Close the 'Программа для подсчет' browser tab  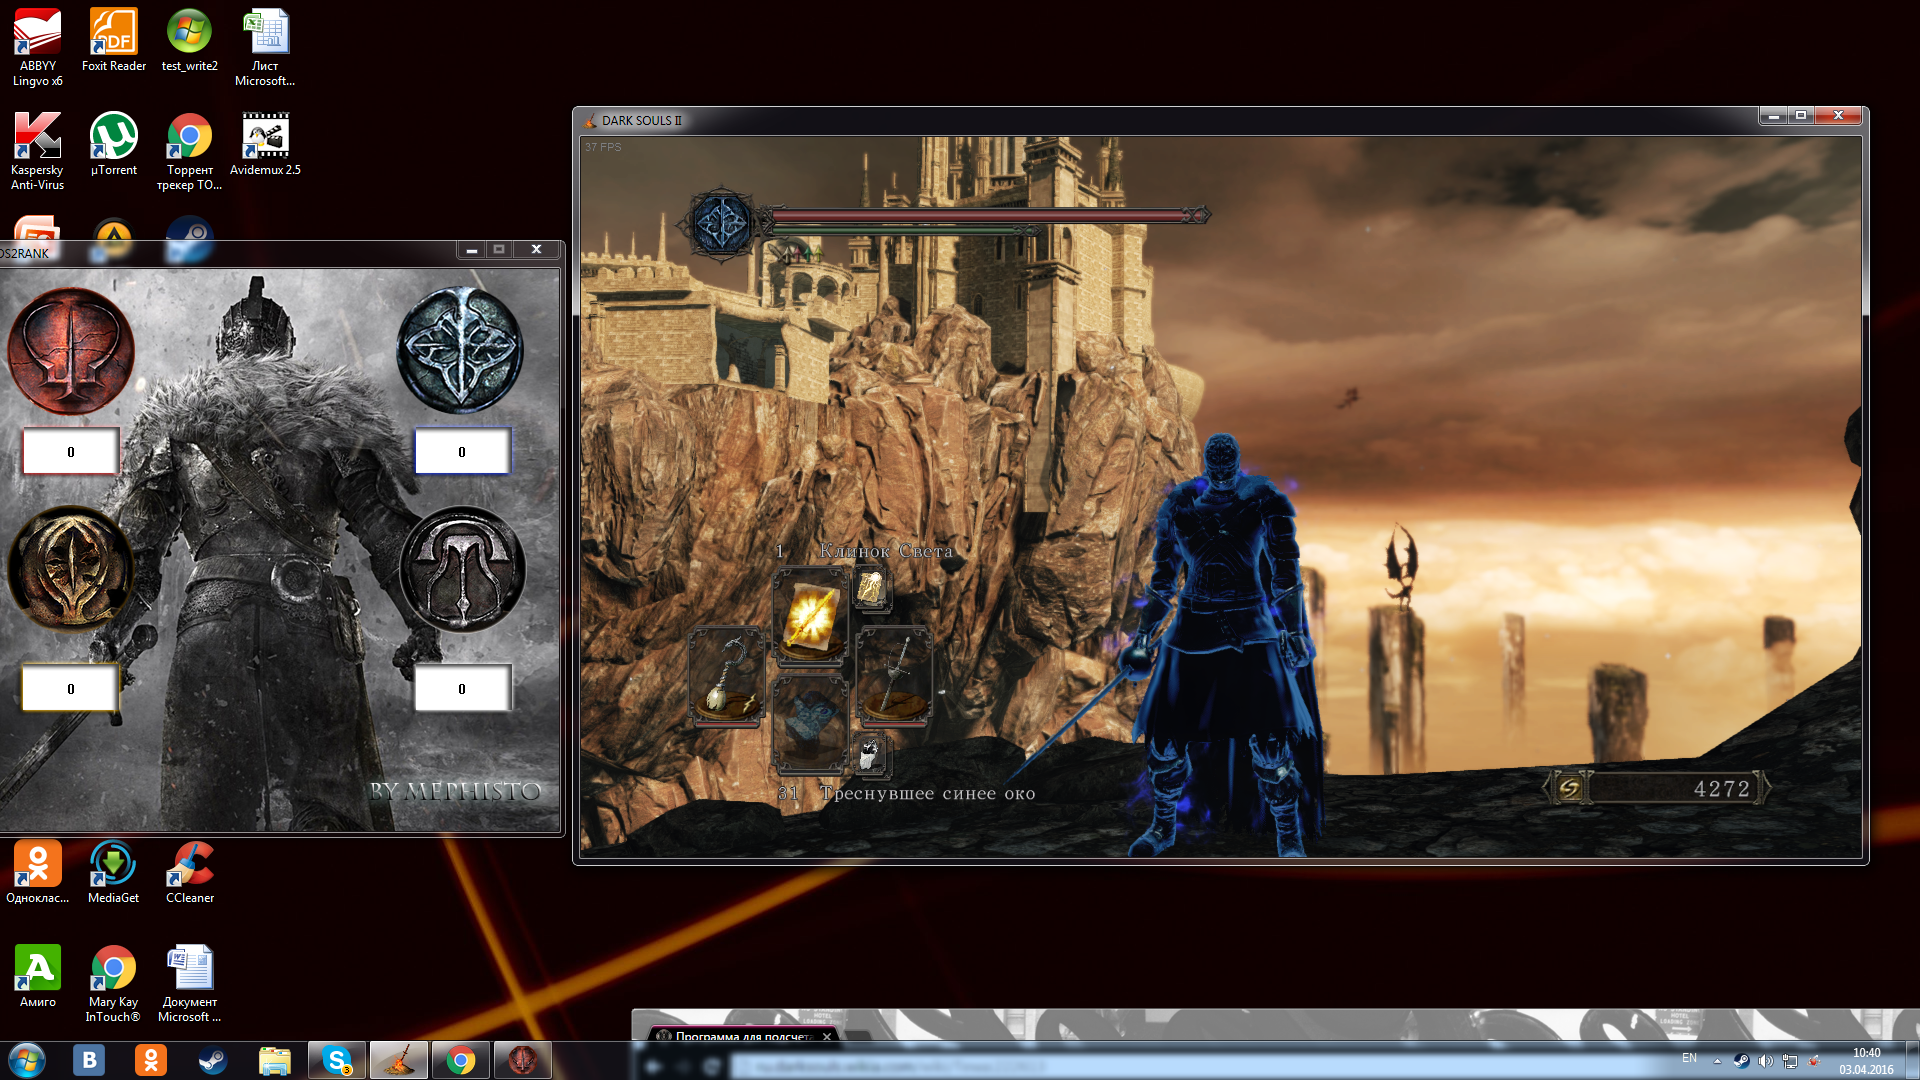coord(827,1036)
